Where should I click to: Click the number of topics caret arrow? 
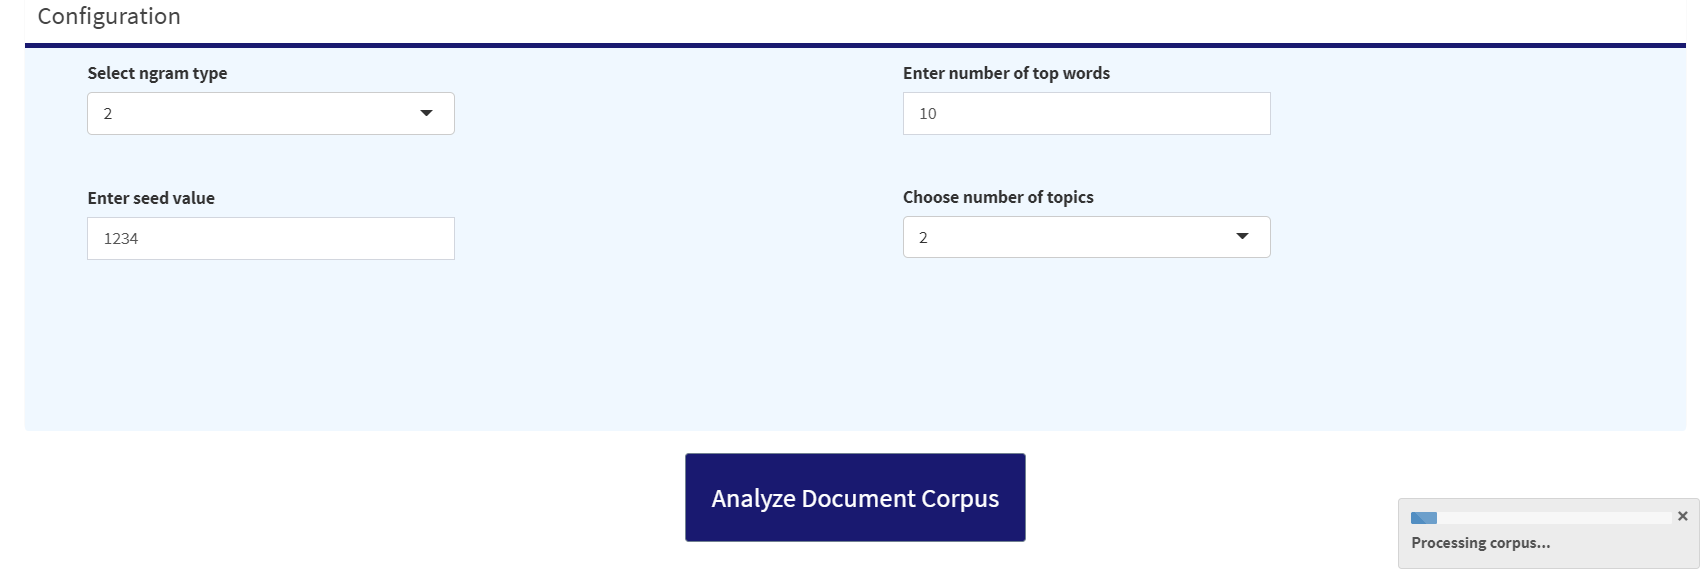[1243, 237]
